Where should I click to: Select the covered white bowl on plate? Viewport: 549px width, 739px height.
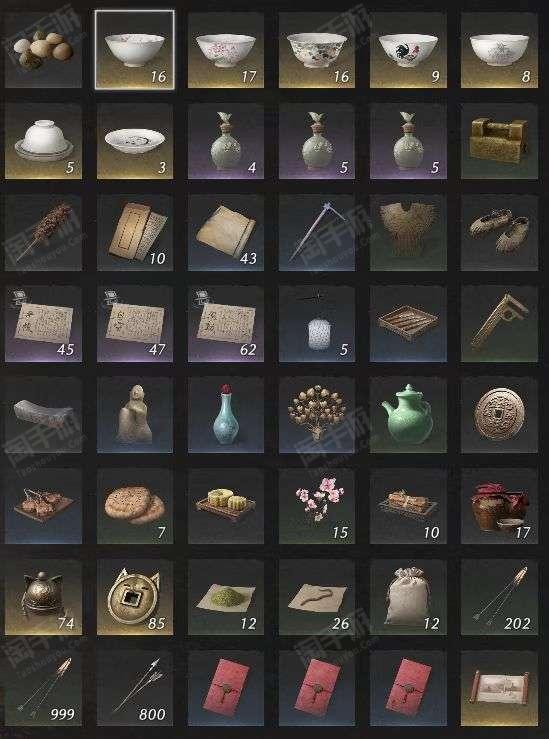click(x=43, y=141)
